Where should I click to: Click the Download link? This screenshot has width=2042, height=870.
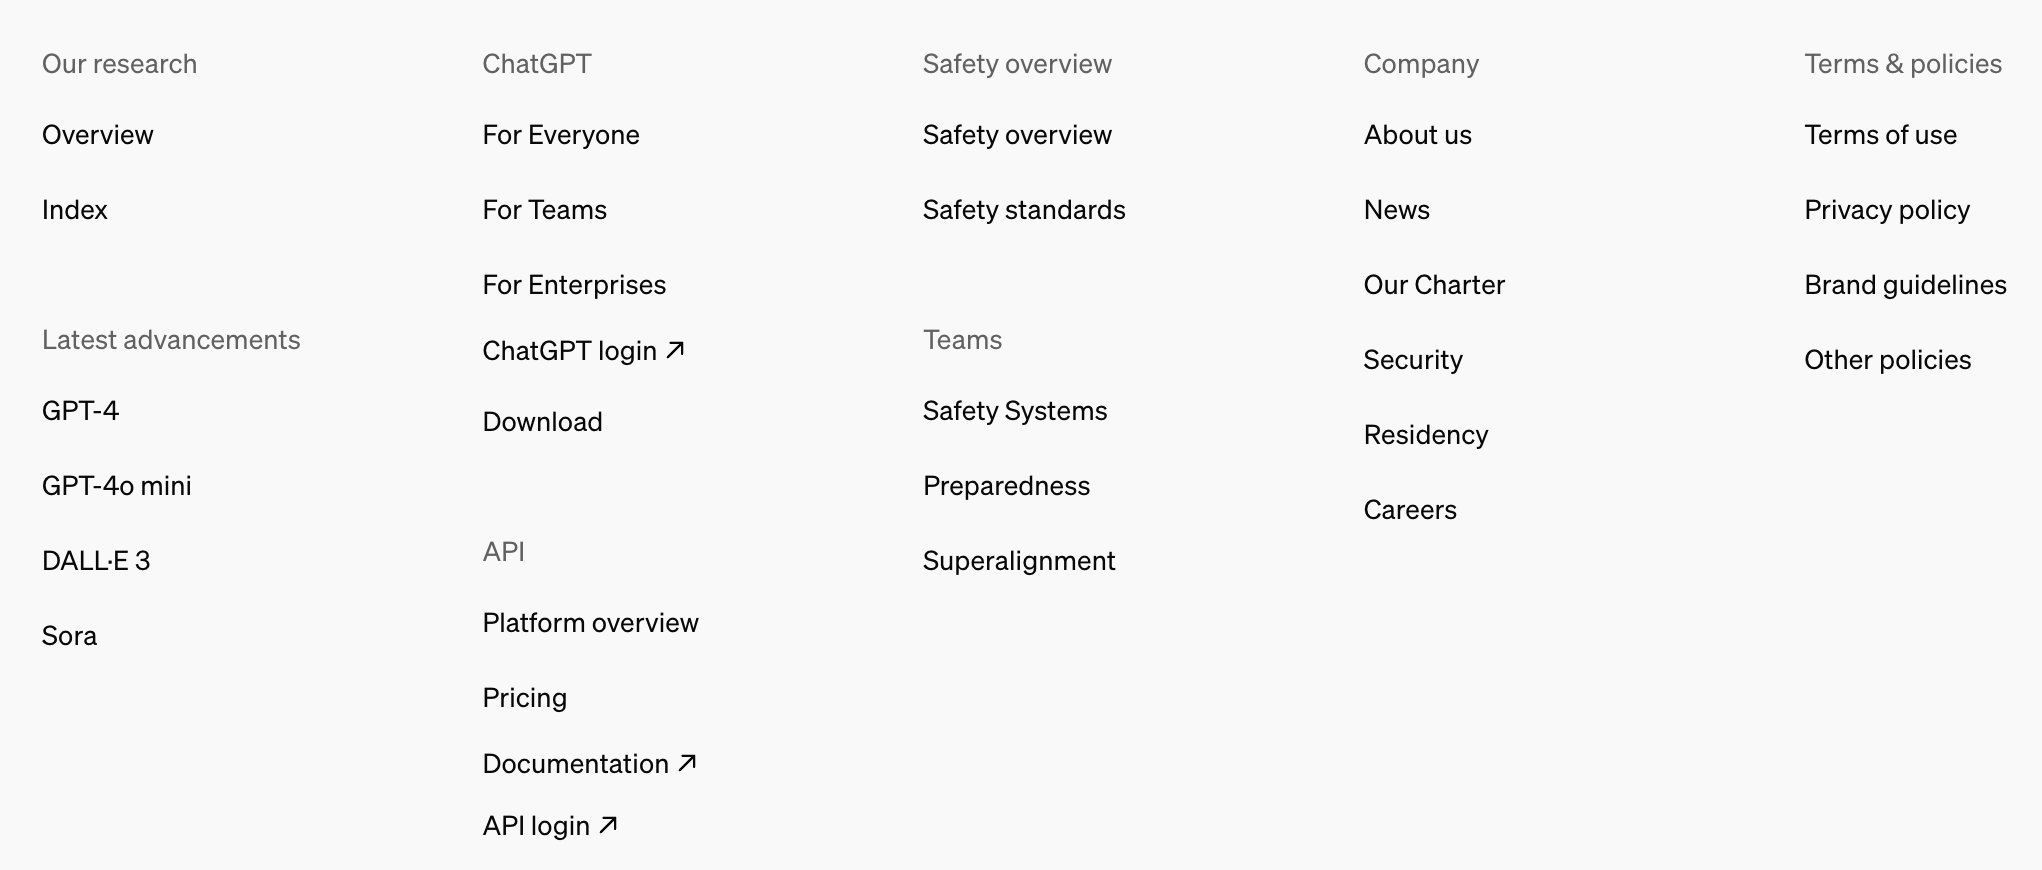pos(542,422)
